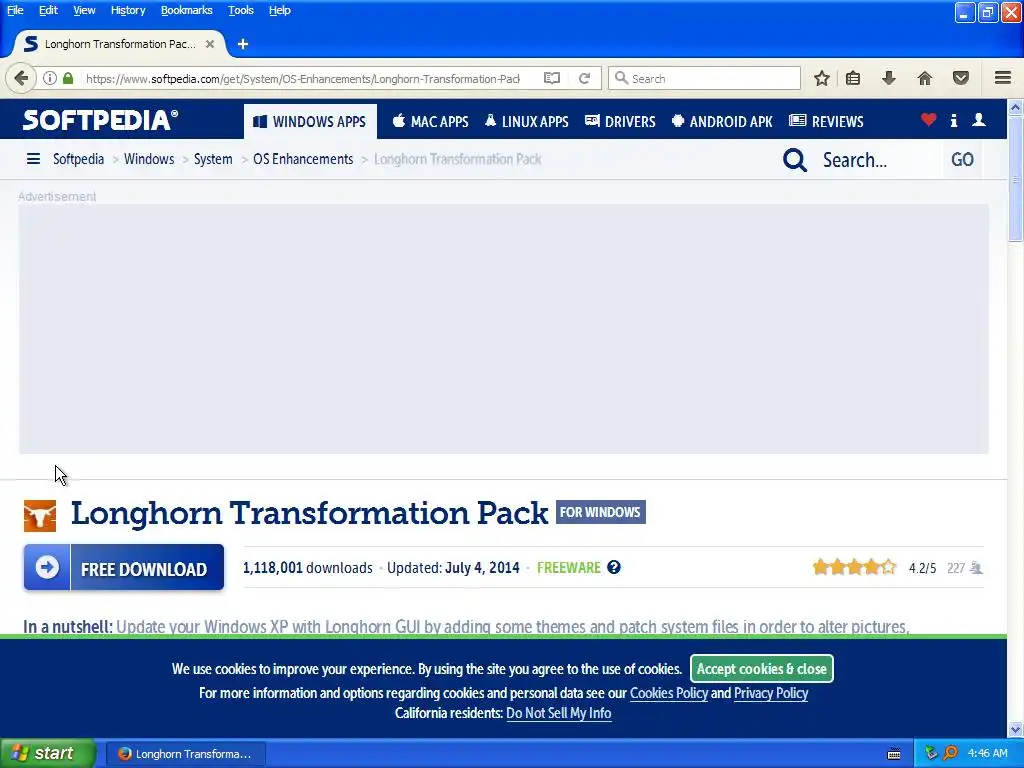Screen dimensions: 1024x768
Task: Click the Firefox toolbar Search box
Action: tap(704, 78)
